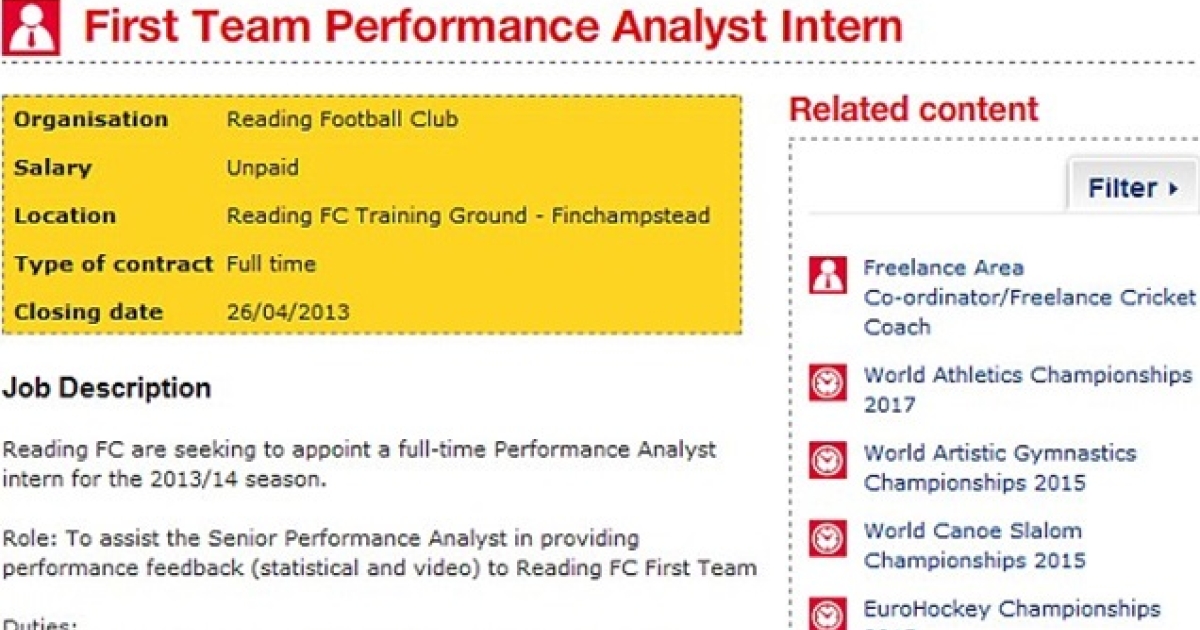This screenshot has width=1200, height=630.
Task: Click the red job icon beside the page title
Action: point(31,25)
